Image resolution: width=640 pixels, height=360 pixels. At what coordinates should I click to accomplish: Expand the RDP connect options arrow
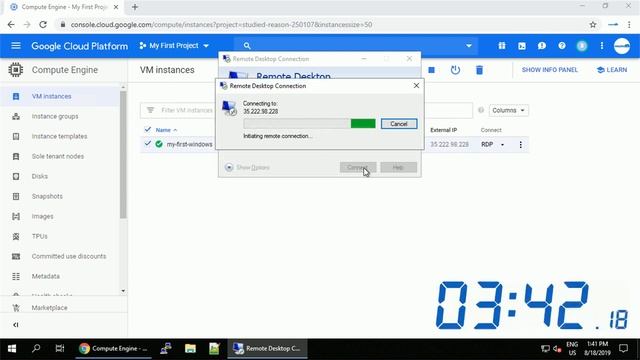pyautogui.click(x=502, y=144)
